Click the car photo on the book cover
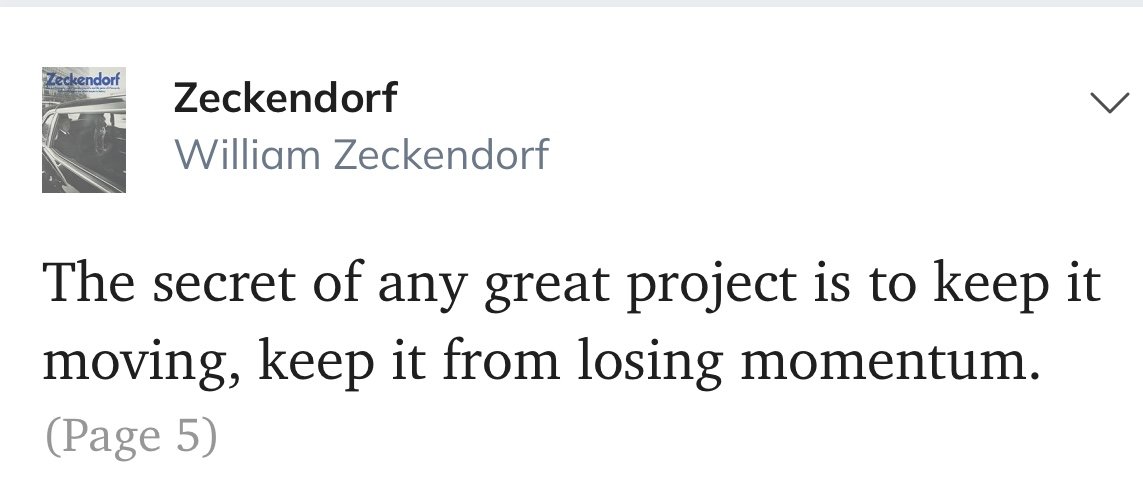The height and width of the screenshot is (481, 1143). [x=84, y=146]
